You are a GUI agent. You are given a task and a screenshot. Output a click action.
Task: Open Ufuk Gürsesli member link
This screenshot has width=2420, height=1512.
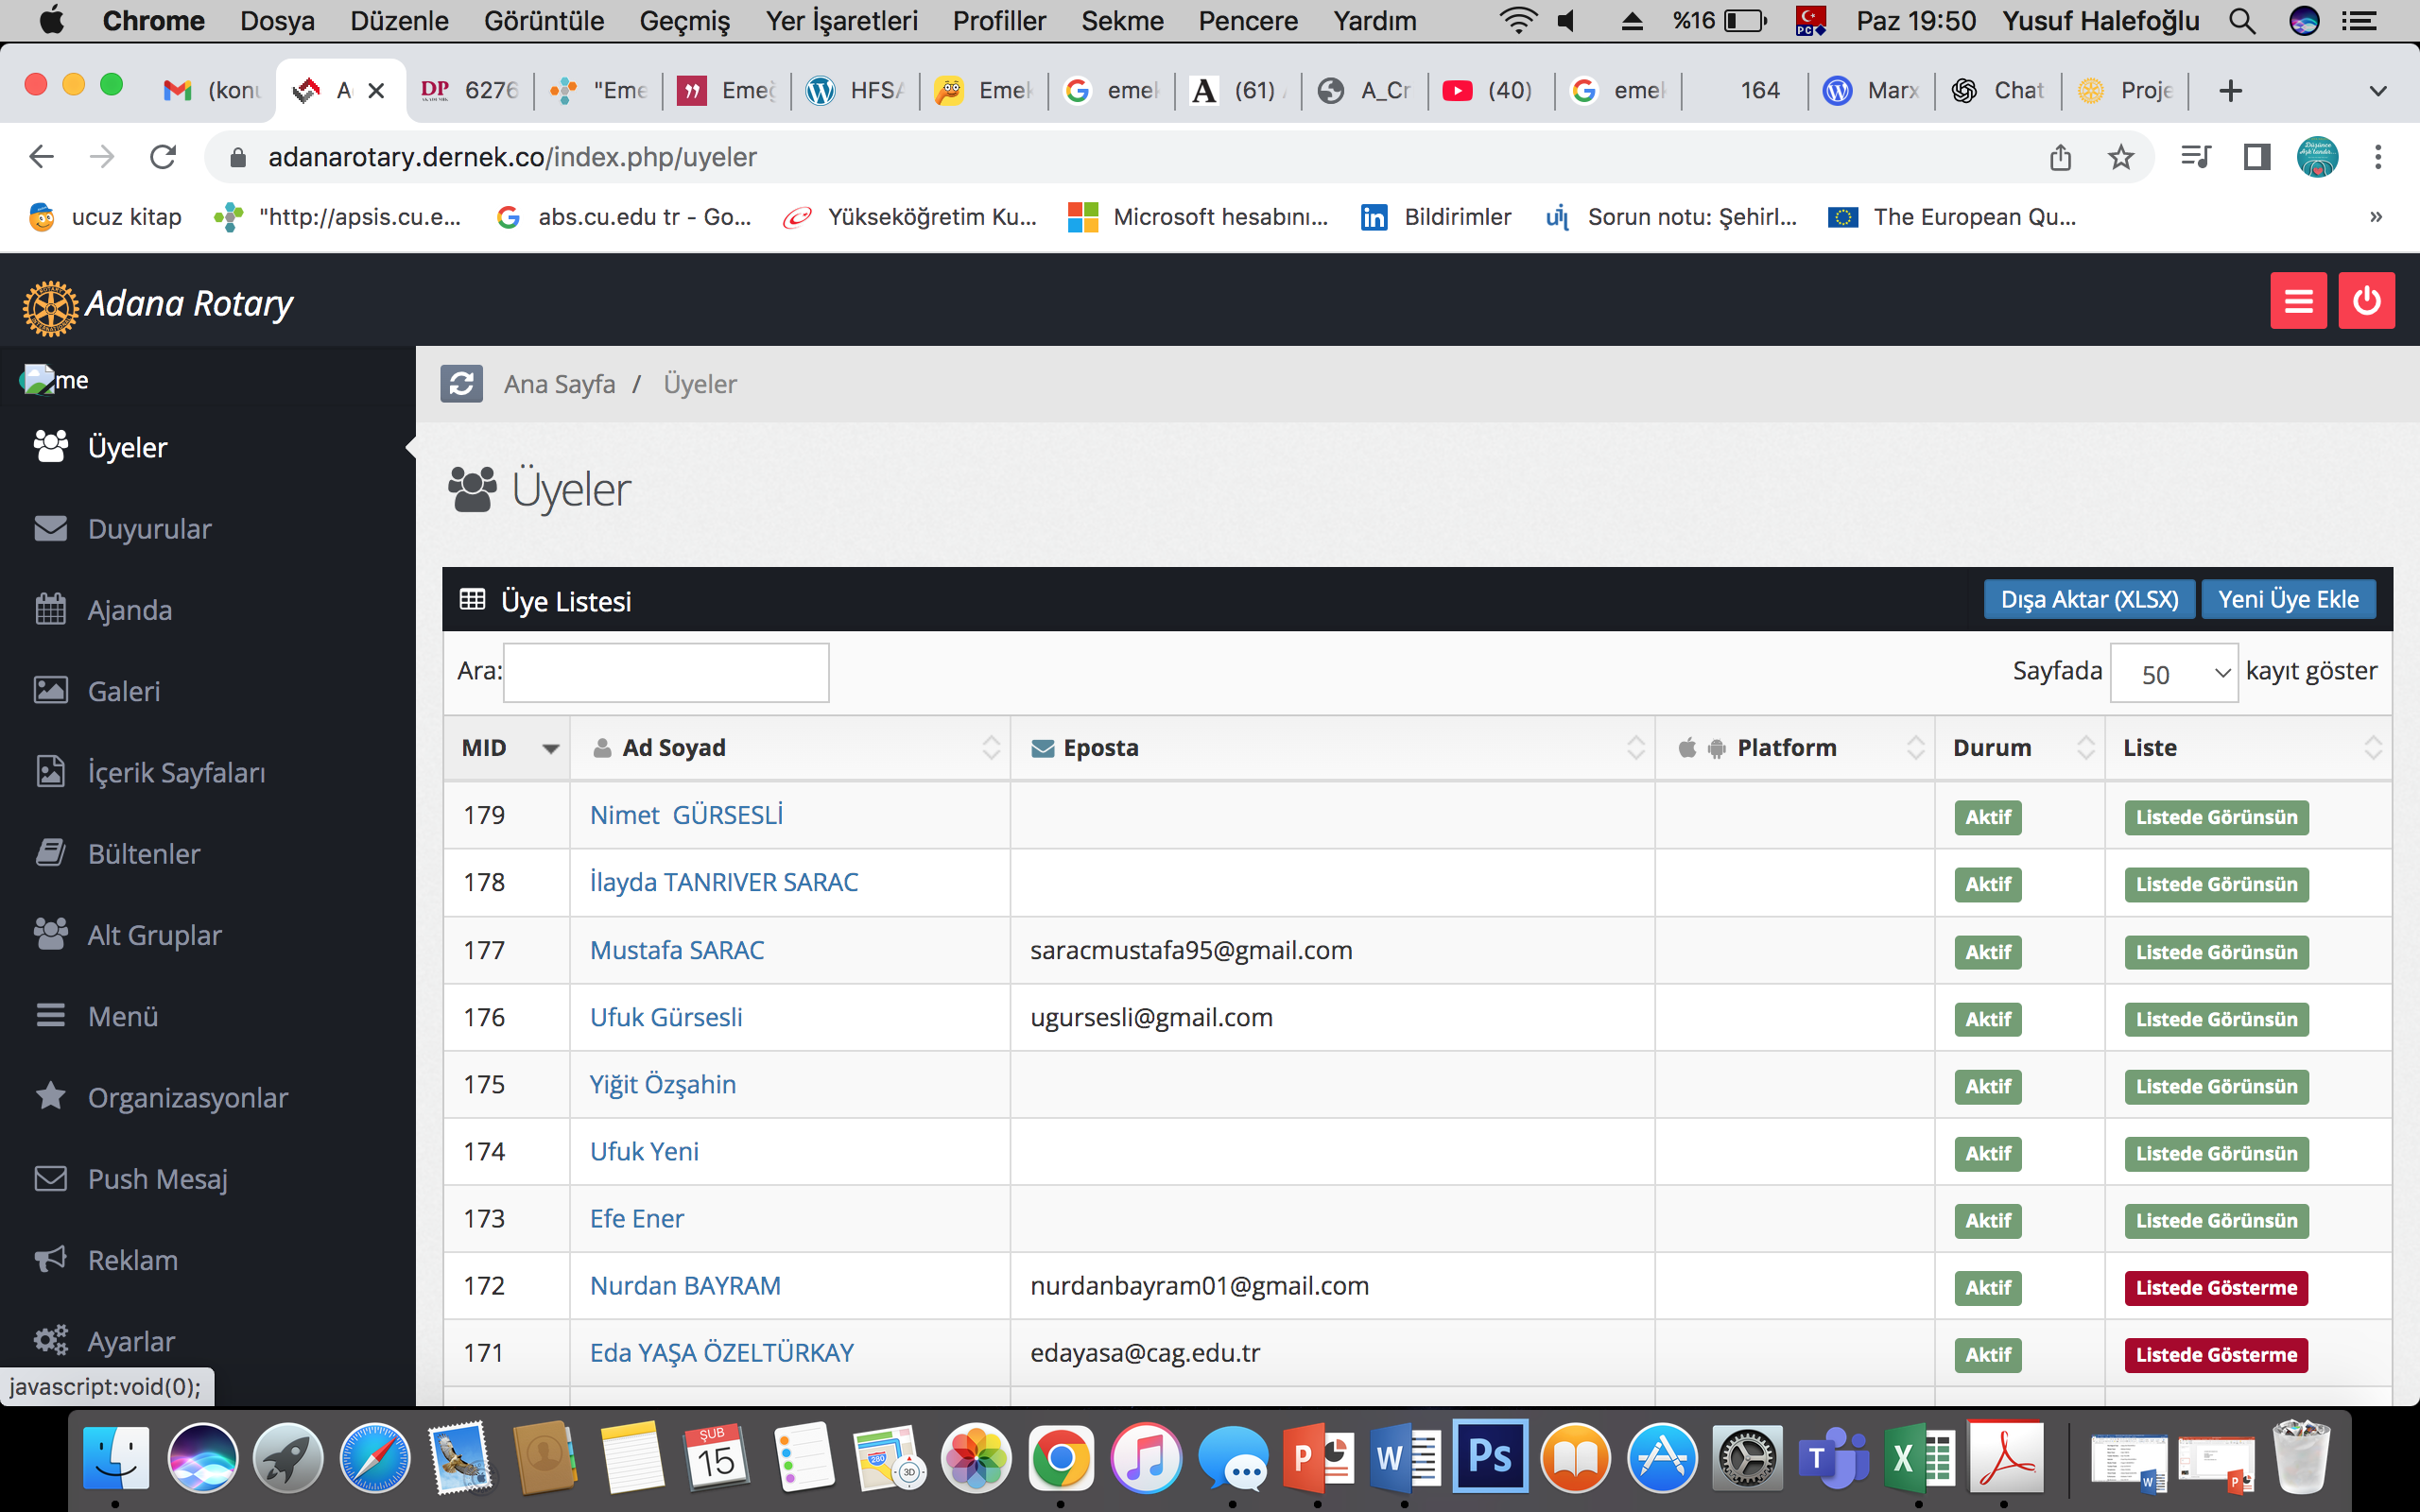pos(666,1017)
